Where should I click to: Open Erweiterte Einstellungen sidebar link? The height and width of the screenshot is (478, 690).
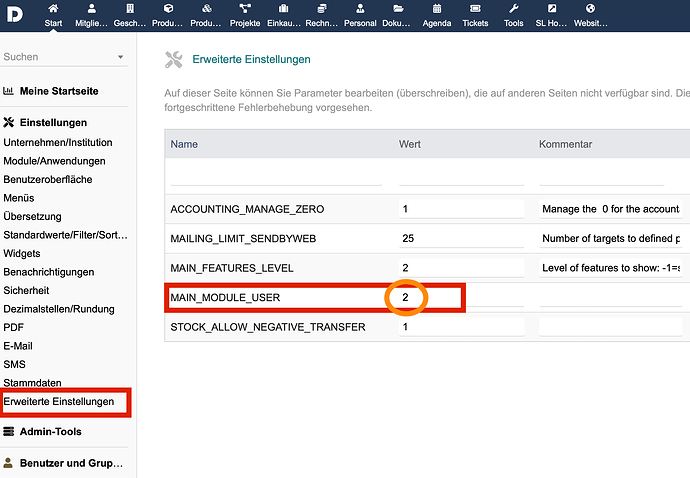tap(59, 401)
